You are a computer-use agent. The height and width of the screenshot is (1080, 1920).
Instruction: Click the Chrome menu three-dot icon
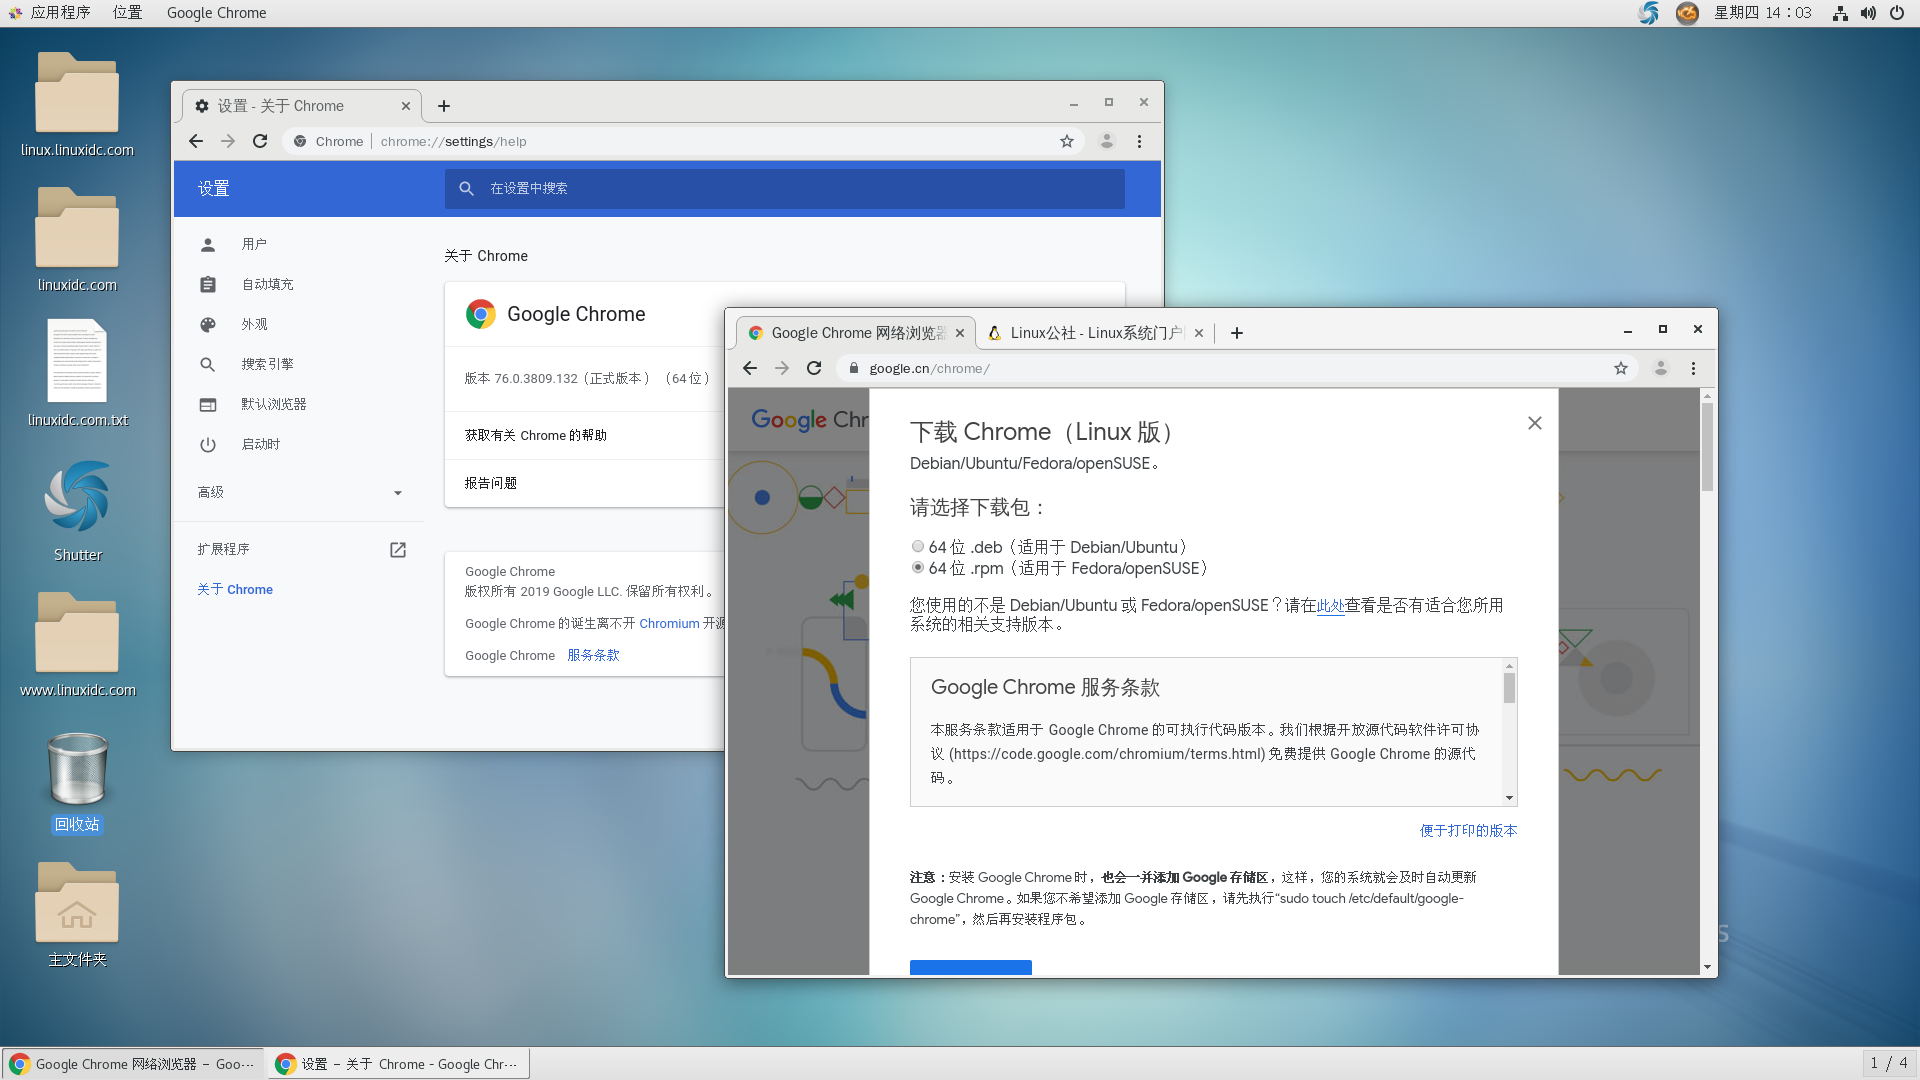click(1139, 141)
